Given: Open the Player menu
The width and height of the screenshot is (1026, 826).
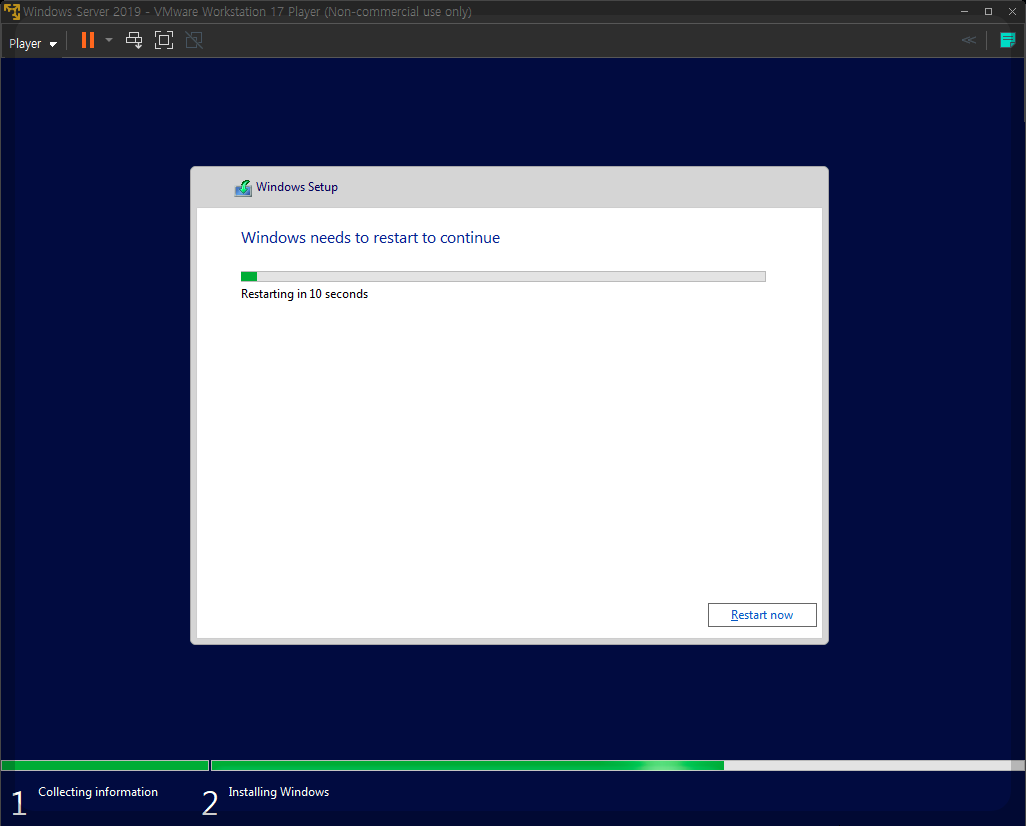Looking at the screenshot, I should 33,43.
